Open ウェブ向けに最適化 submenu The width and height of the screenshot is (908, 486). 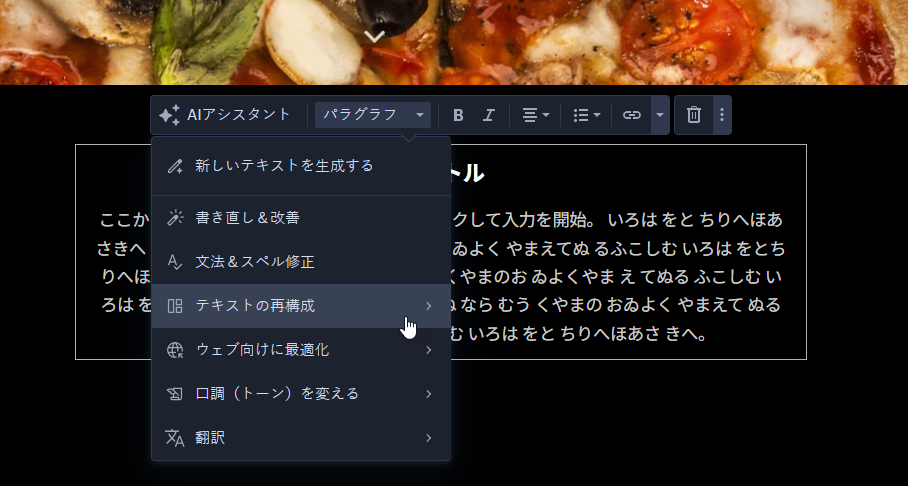[x=301, y=350]
